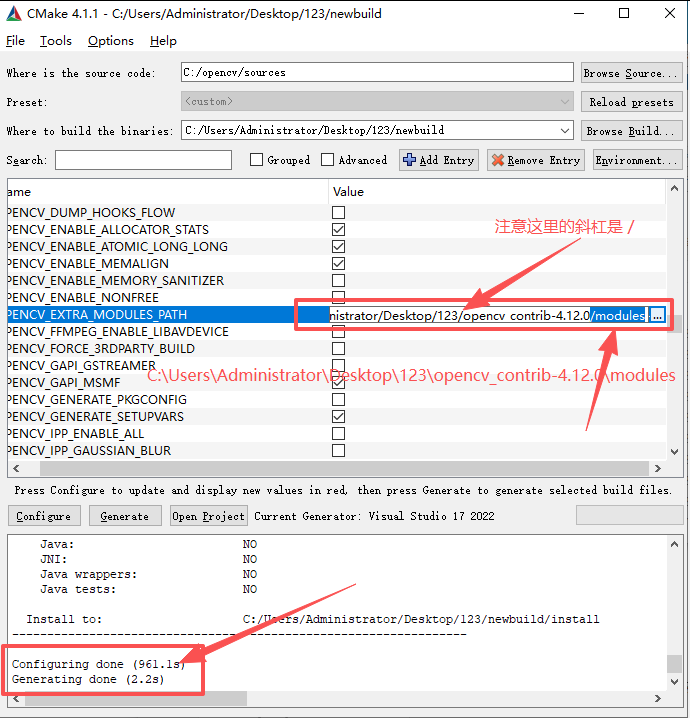Open the Tools menu
This screenshot has width=690, height=718.
pyautogui.click(x=56, y=41)
